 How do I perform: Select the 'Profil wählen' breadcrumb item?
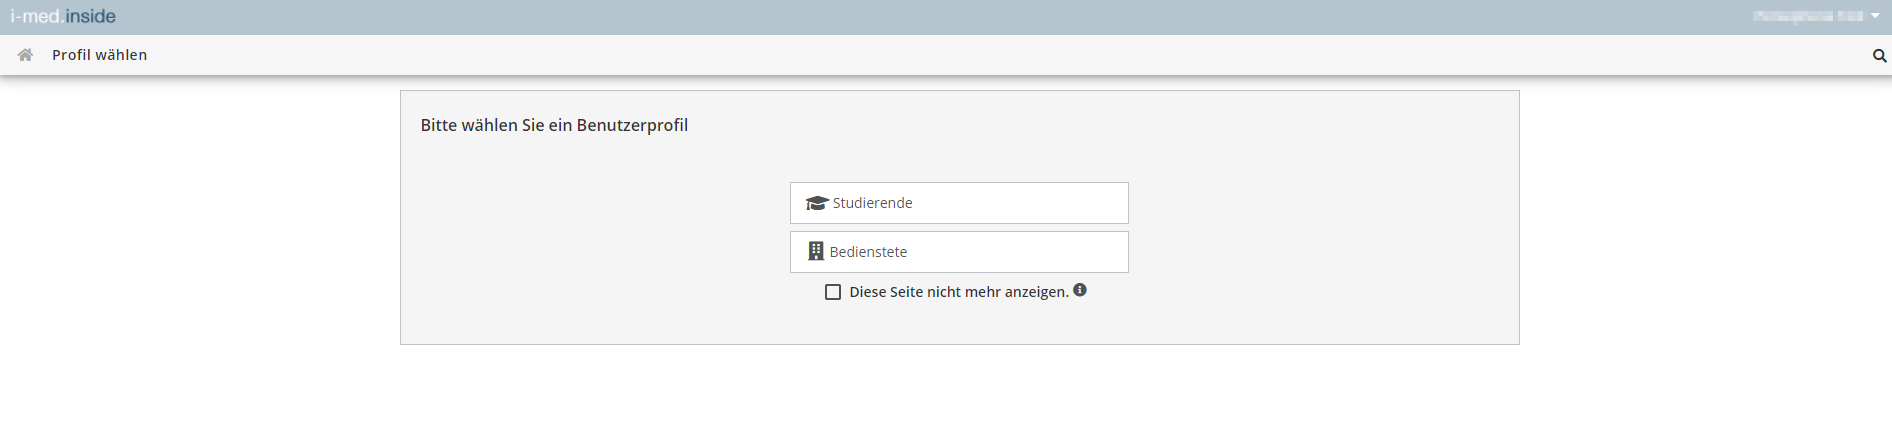click(99, 55)
